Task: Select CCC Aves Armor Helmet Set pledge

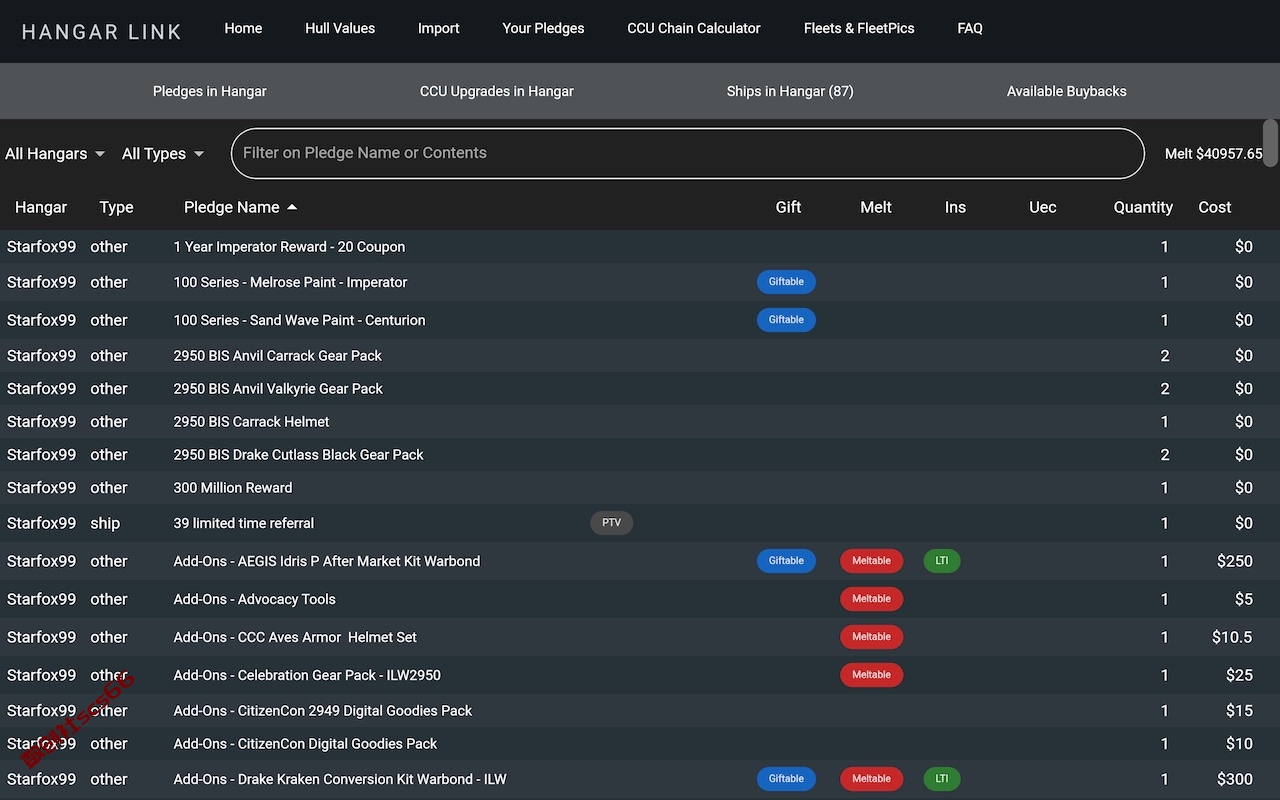Action: pos(295,637)
